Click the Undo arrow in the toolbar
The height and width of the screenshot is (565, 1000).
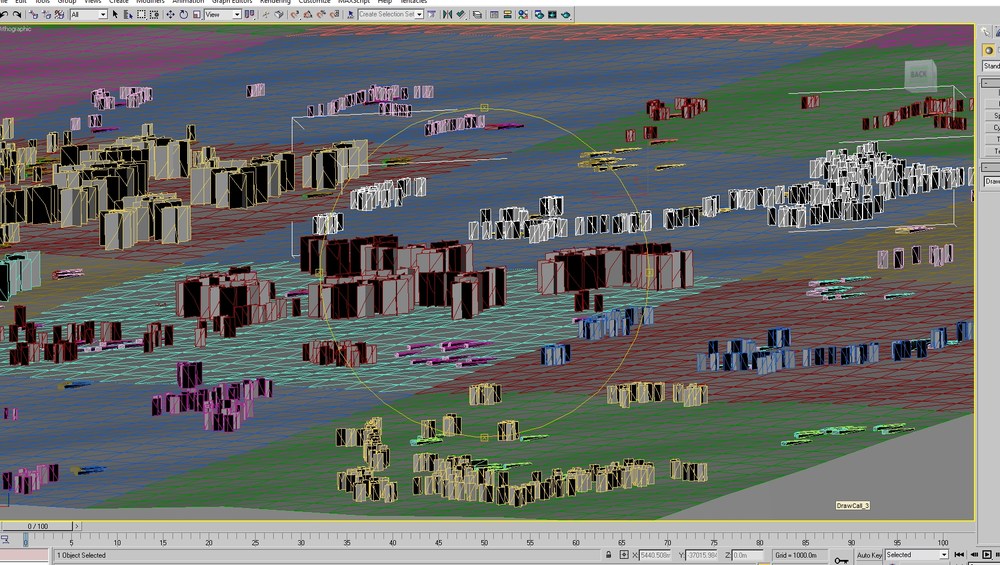[3, 14]
